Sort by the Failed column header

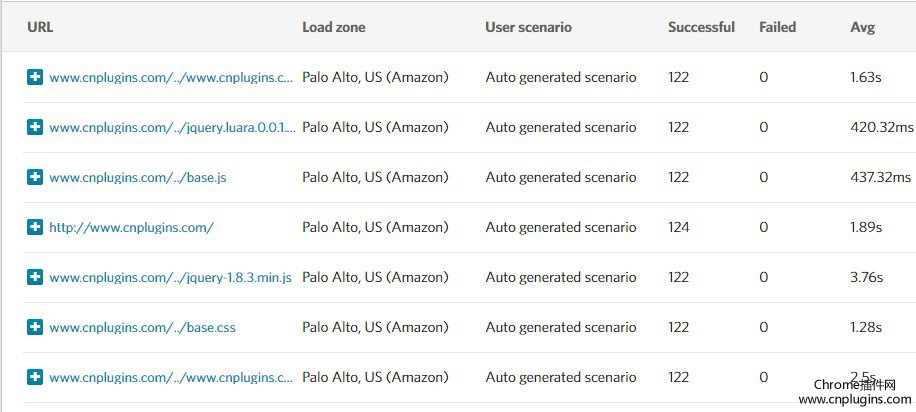coord(778,27)
